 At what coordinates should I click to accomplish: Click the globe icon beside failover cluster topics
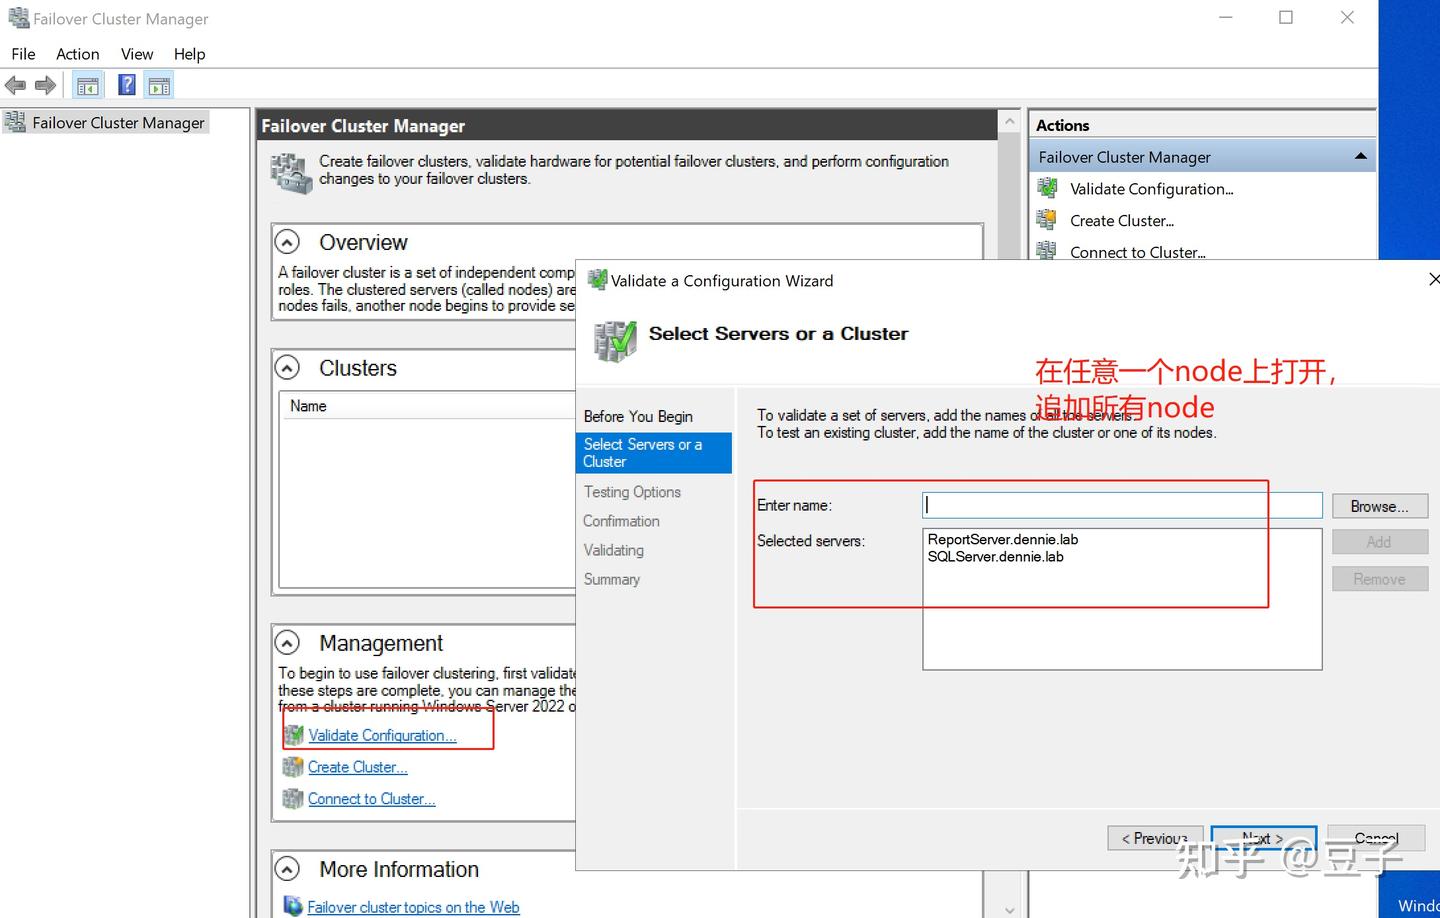[x=292, y=906]
